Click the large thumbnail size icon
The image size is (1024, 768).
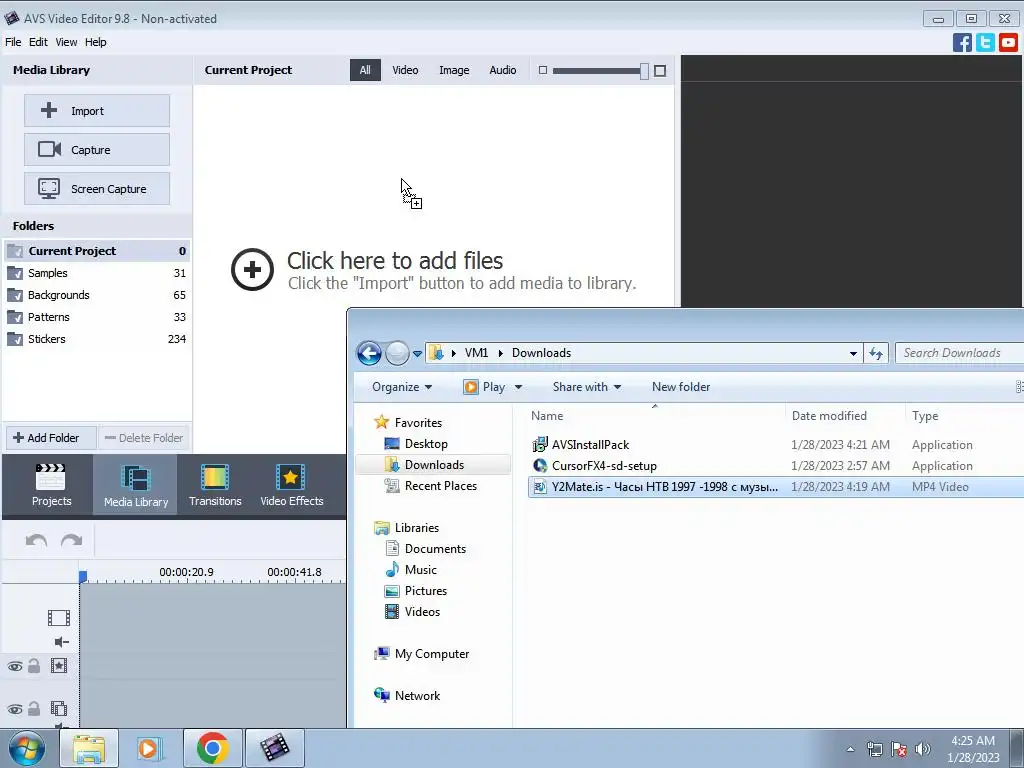tap(660, 70)
